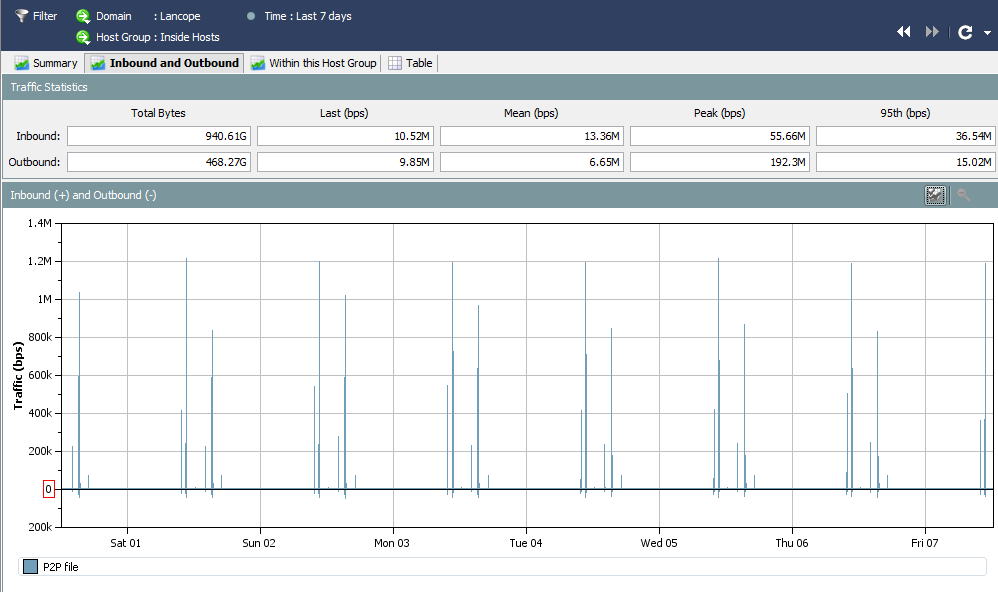Click the Inbound Peak bps field 55.66M
Image resolution: width=998 pixels, height=592 pixels.
pos(720,136)
